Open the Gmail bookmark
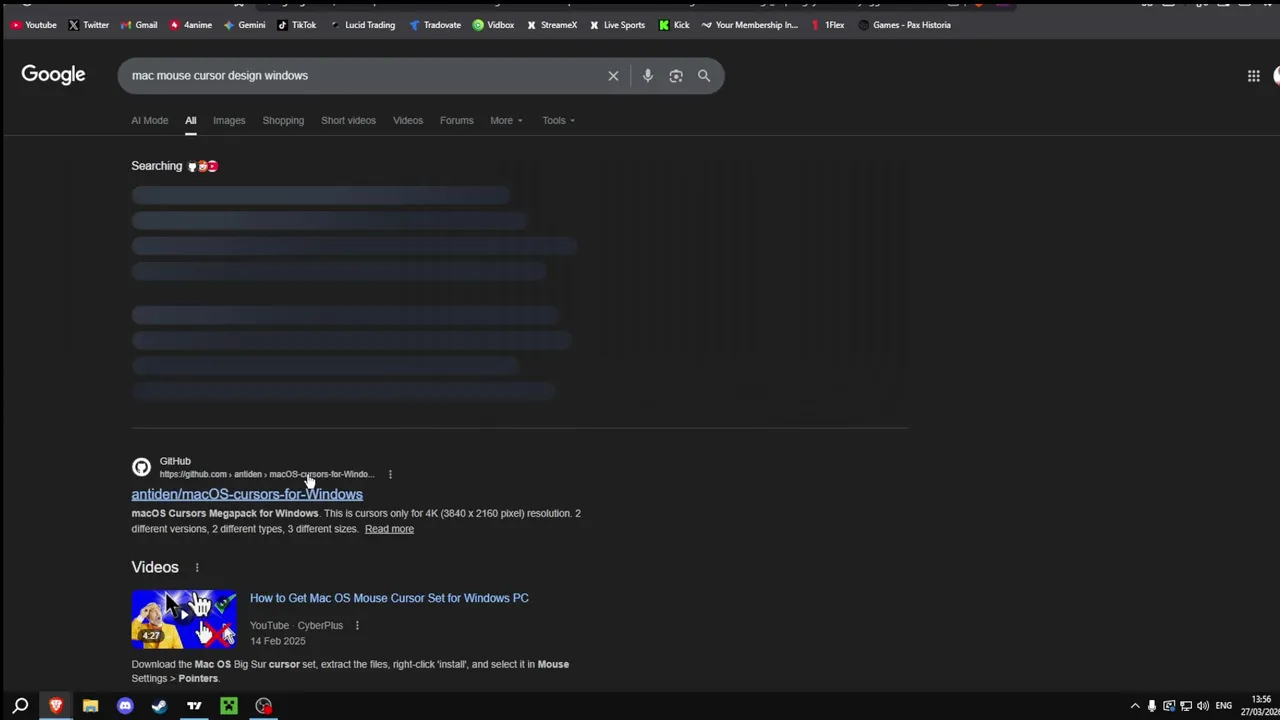This screenshot has height=720, width=1280. click(x=138, y=25)
